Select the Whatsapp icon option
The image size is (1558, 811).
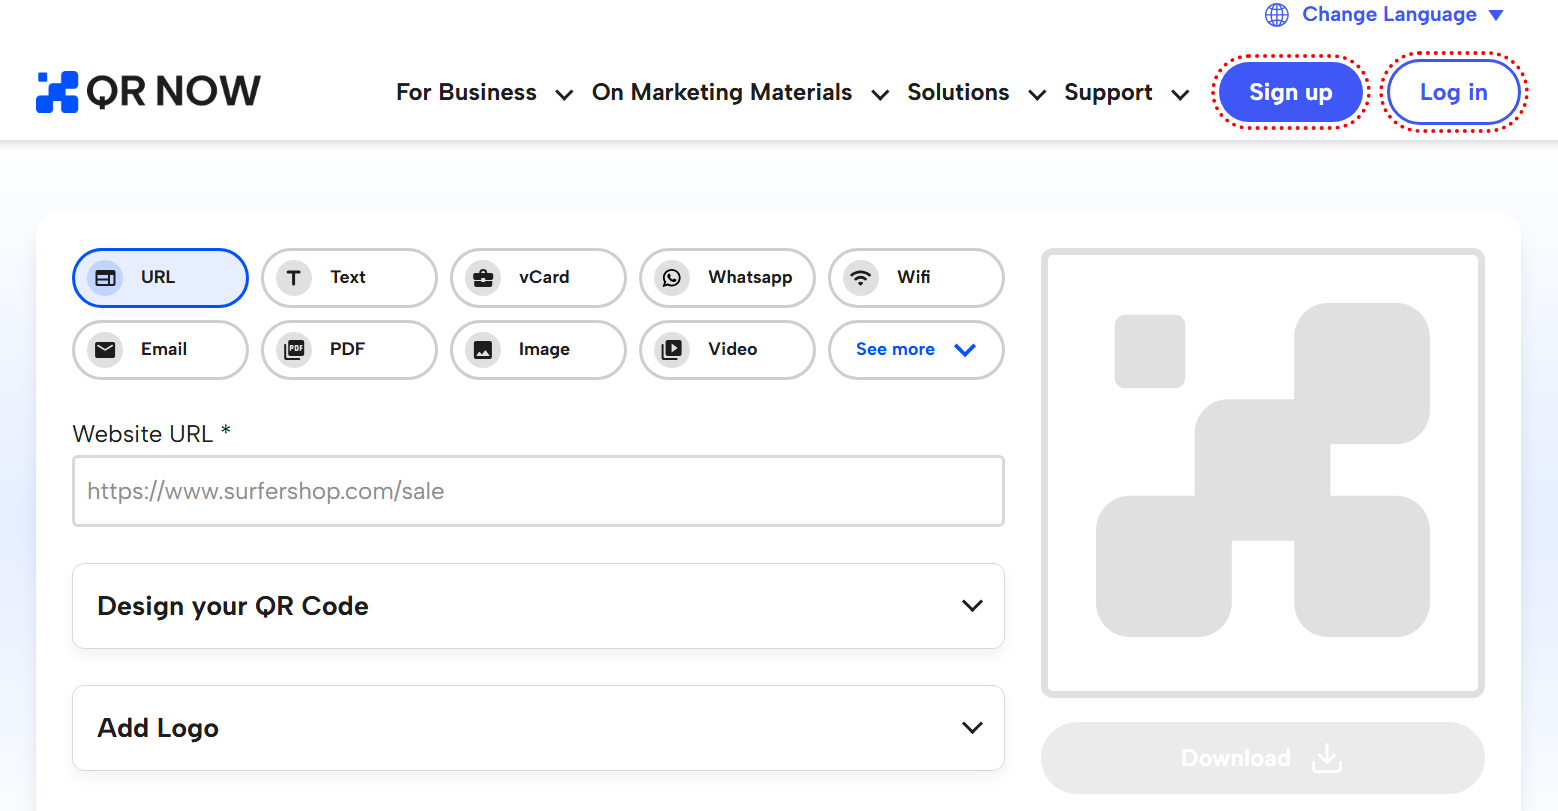(x=672, y=278)
